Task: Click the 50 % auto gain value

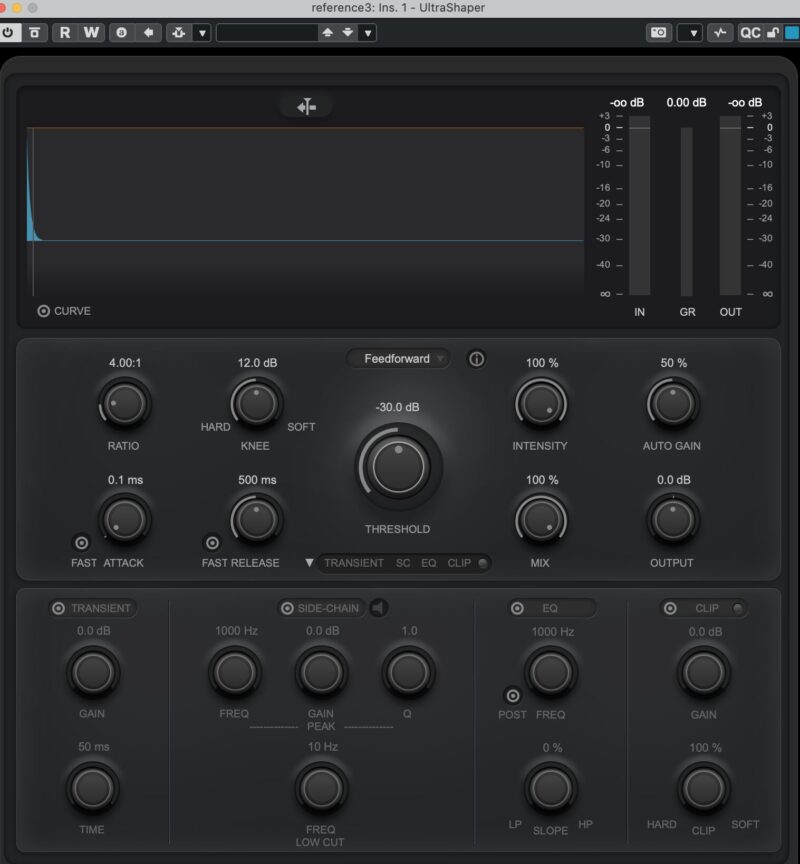Action: pos(673,363)
